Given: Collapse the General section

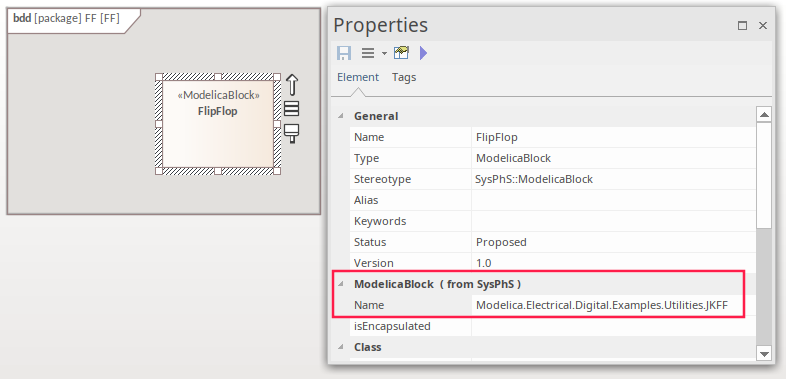Looking at the screenshot, I should [x=341, y=116].
